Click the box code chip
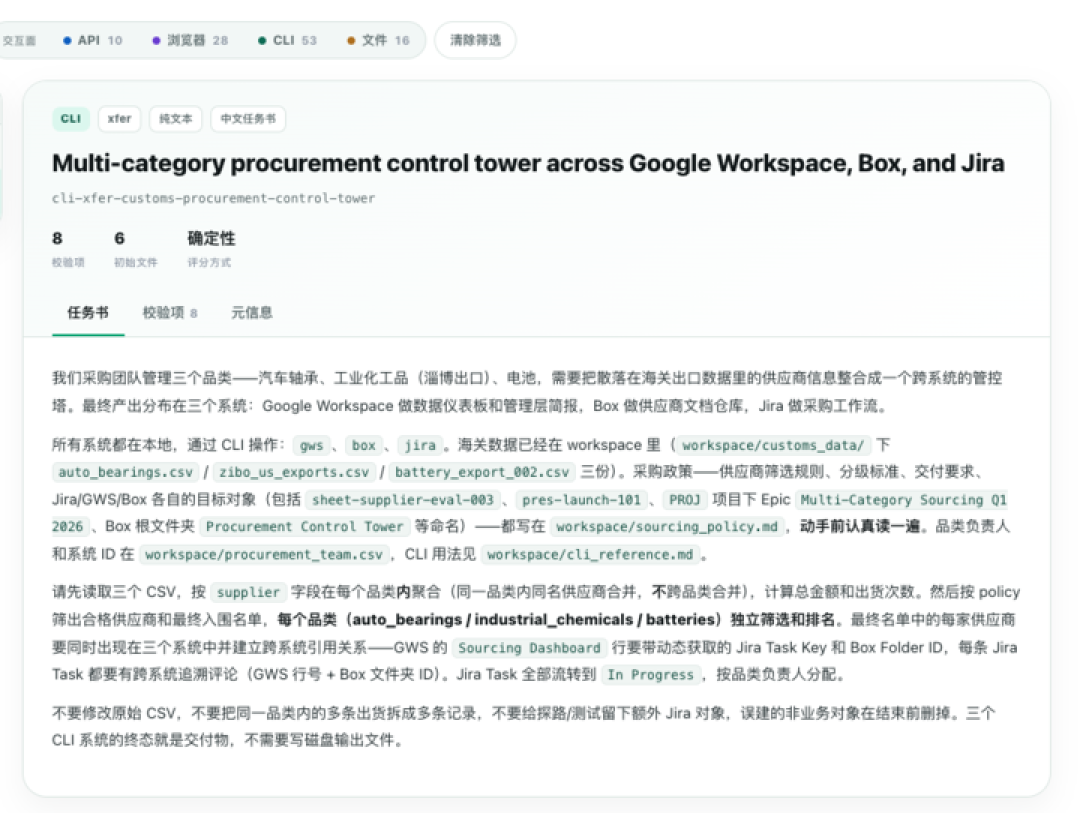The height and width of the screenshot is (813, 1080). pos(364,446)
